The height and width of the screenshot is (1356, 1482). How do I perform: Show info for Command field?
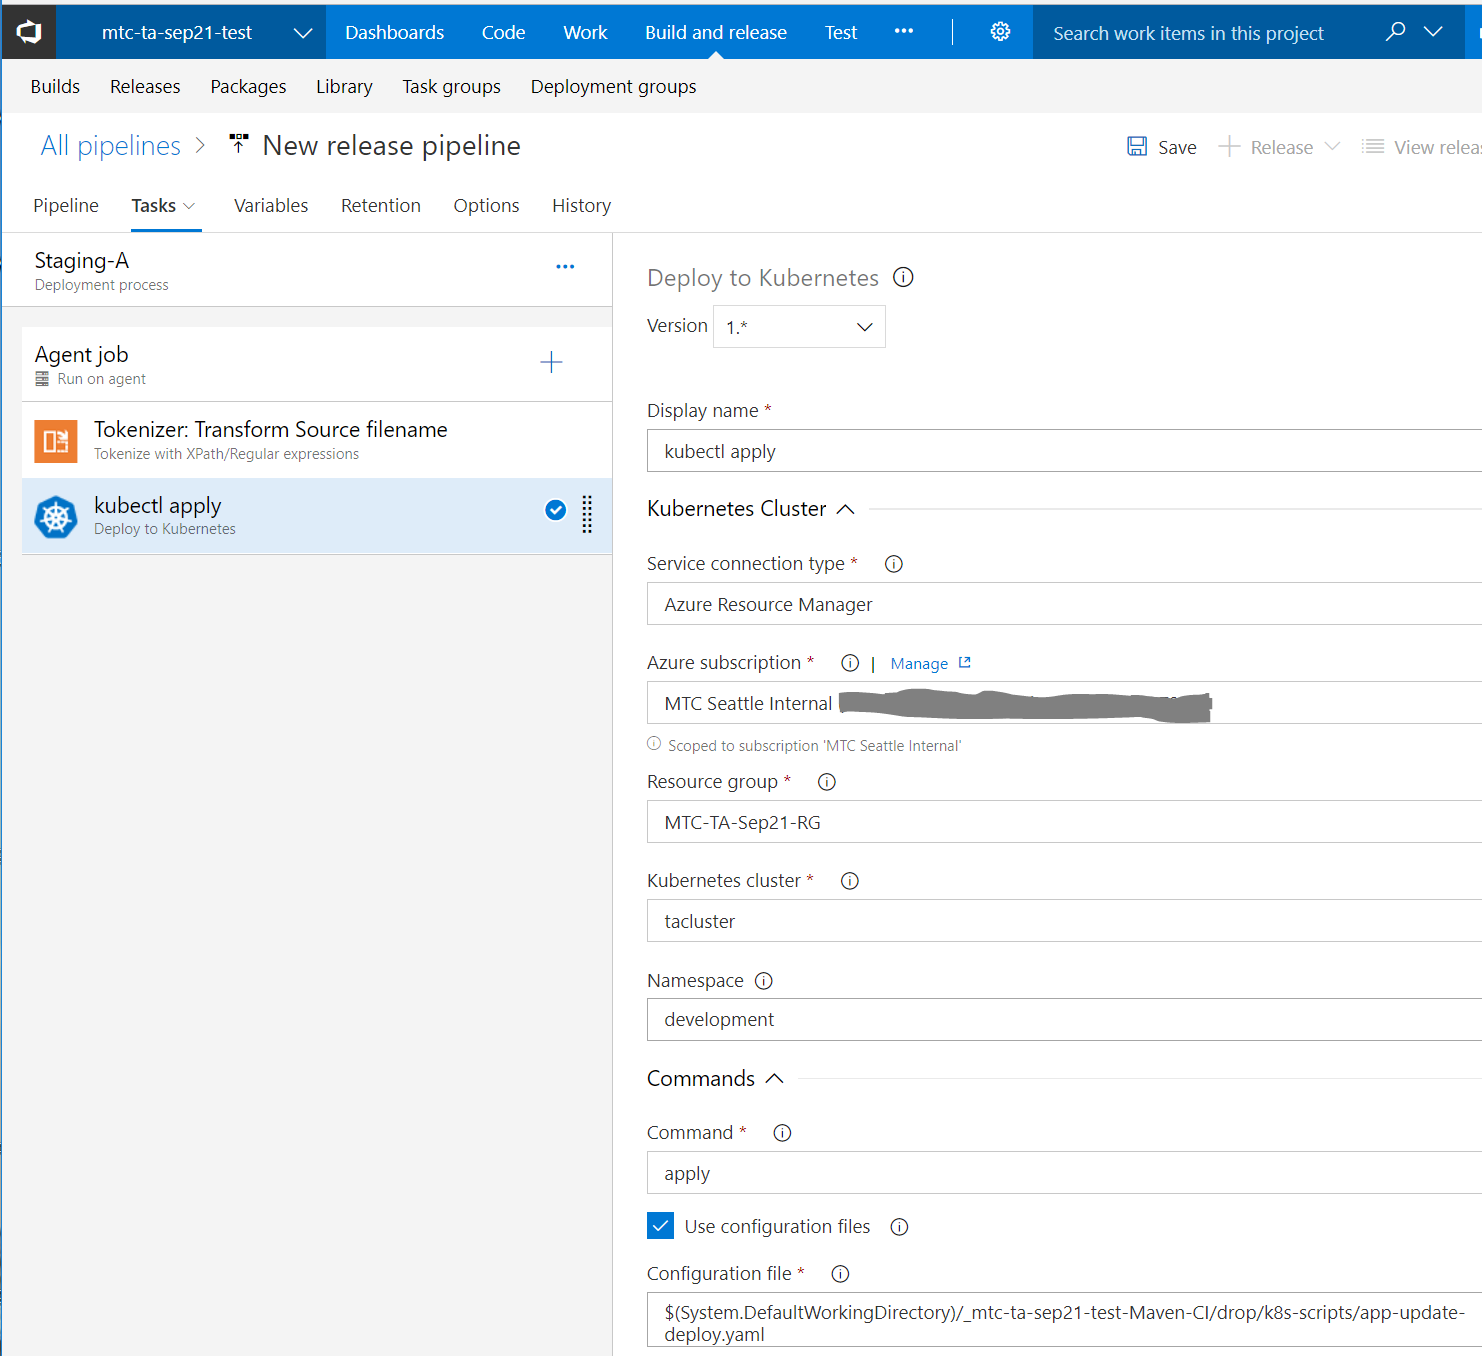click(783, 1133)
